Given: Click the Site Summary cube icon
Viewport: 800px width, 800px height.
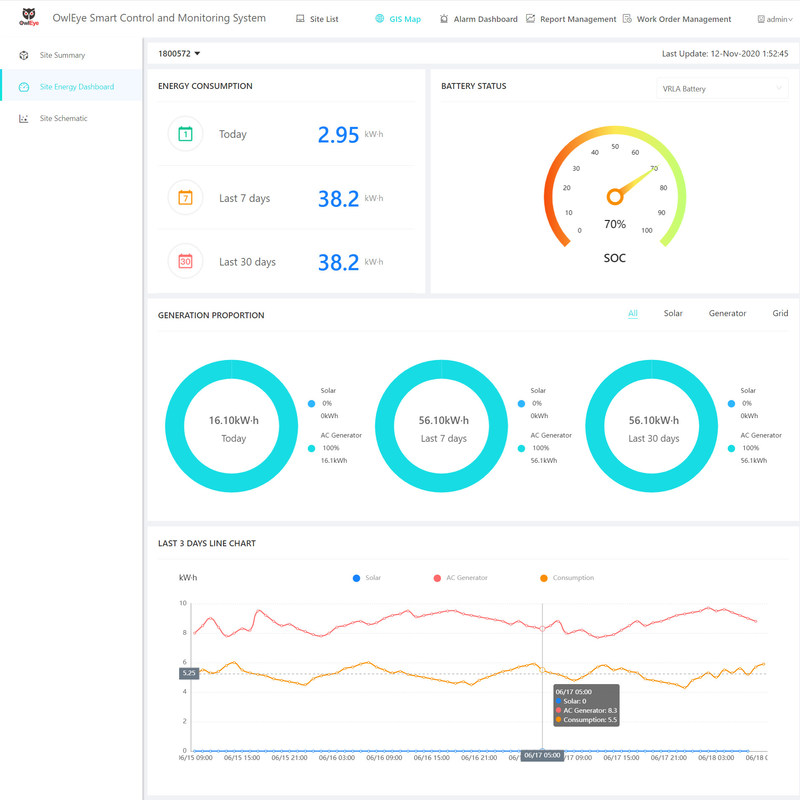Looking at the screenshot, I should pyautogui.click(x=24, y=55).
